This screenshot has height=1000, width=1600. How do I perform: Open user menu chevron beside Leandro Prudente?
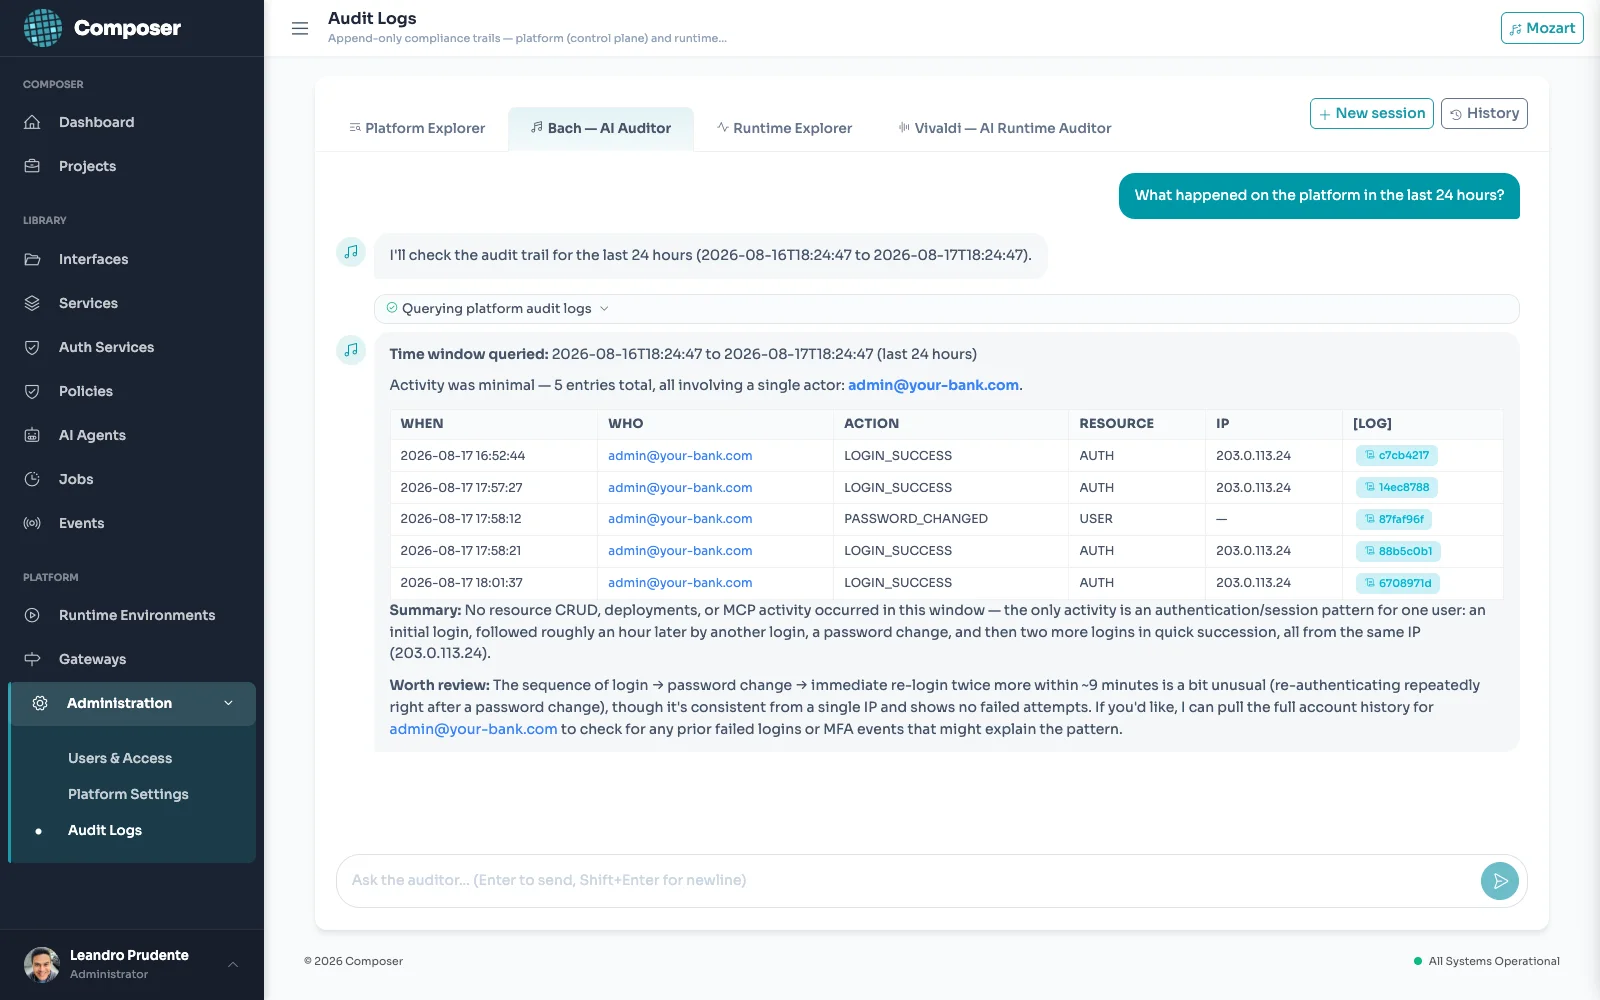[233, 964]
